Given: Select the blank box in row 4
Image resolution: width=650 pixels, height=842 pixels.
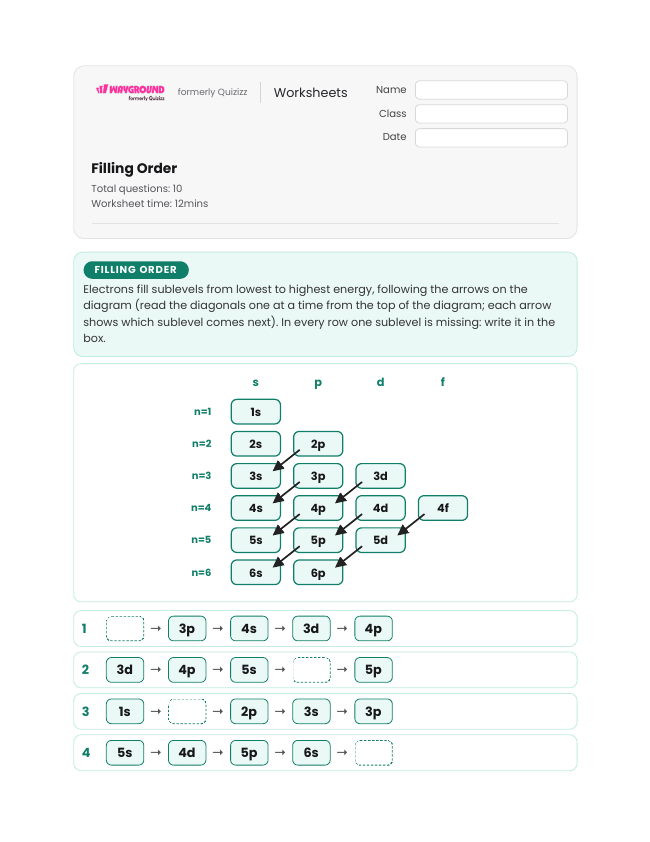Looking at the screenshot, I should pyautogui.click(x=374, y=752).
